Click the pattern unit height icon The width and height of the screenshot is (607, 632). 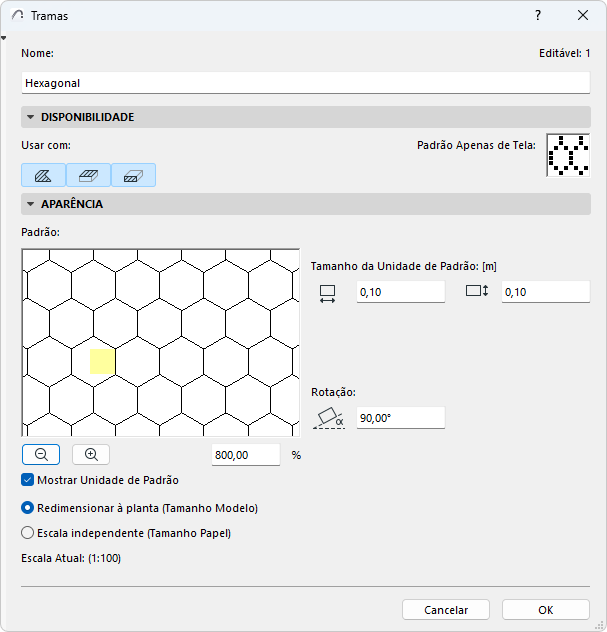point(477,291)
